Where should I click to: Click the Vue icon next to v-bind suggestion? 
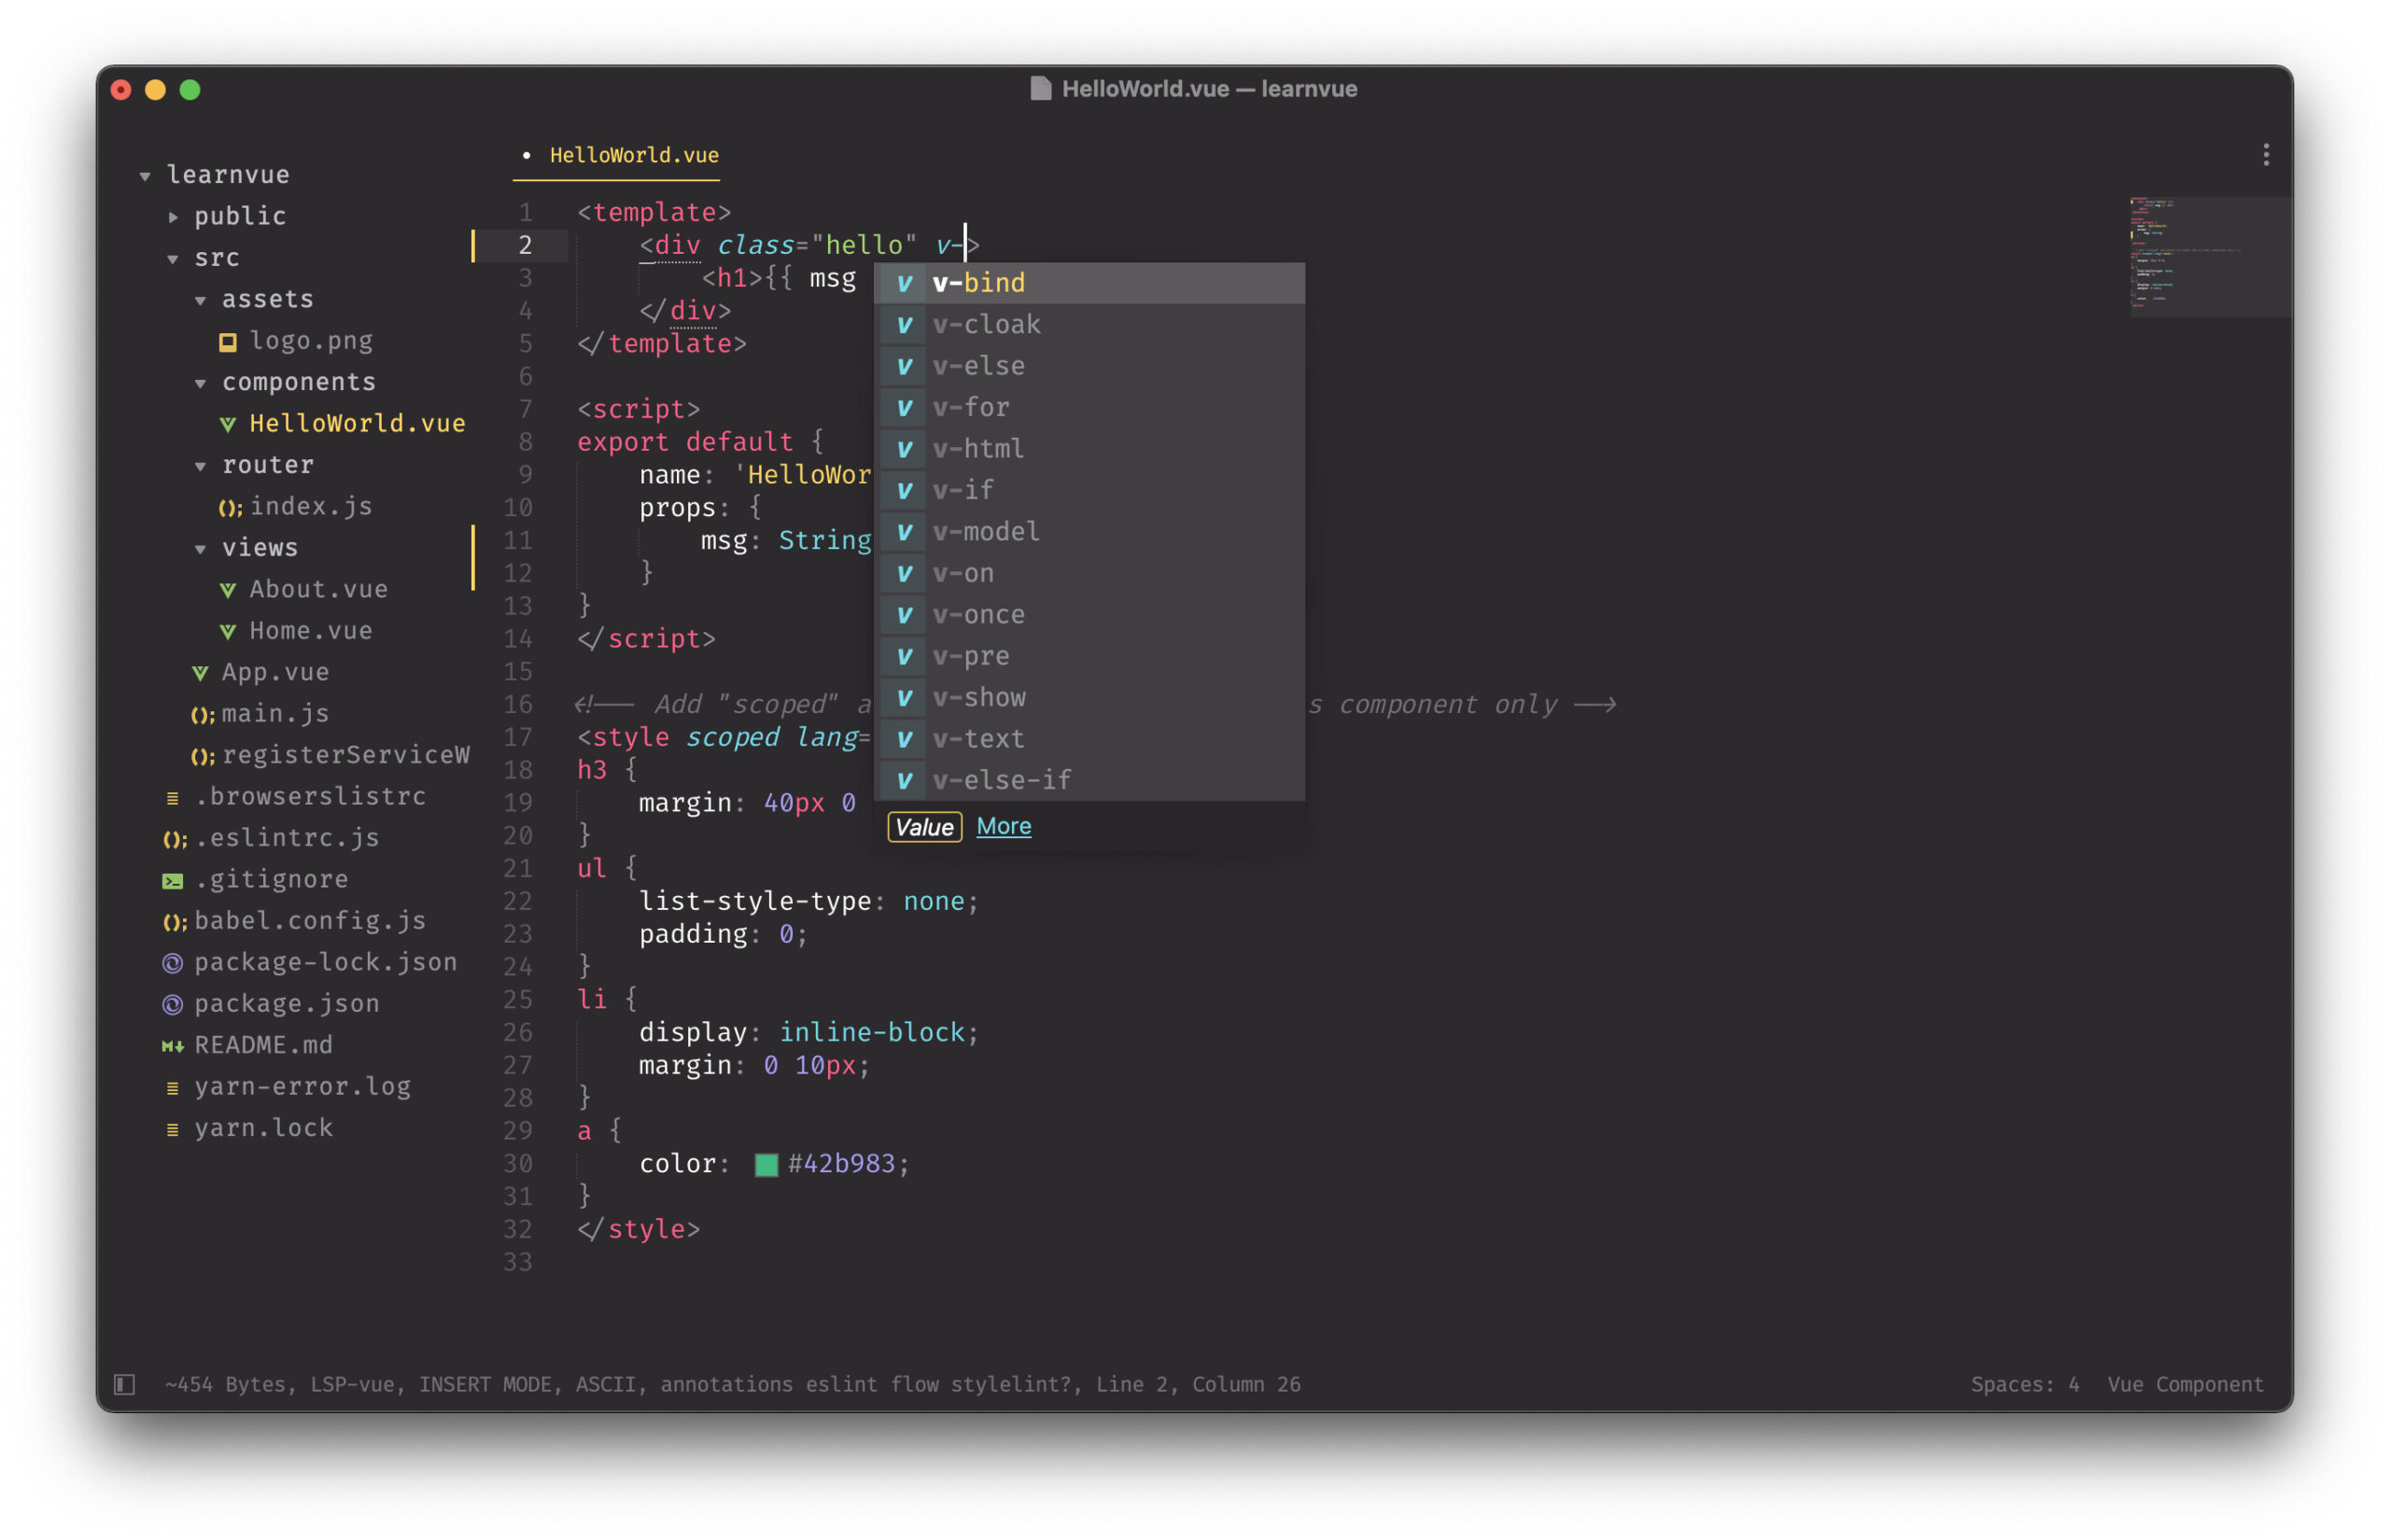904,283
